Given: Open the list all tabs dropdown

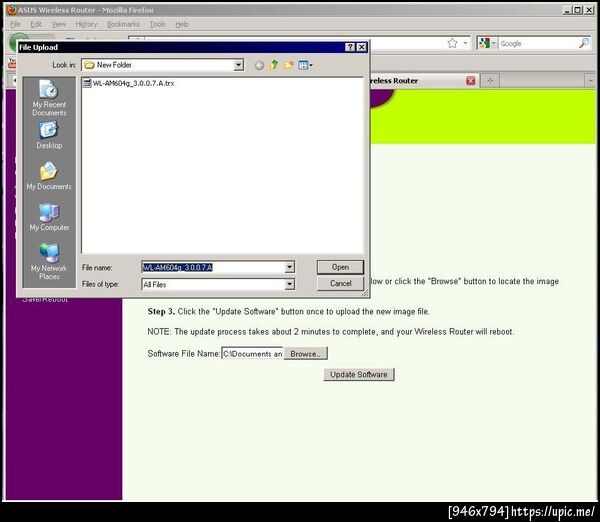Looking at the screenshot, I should [x=590, y=80].
